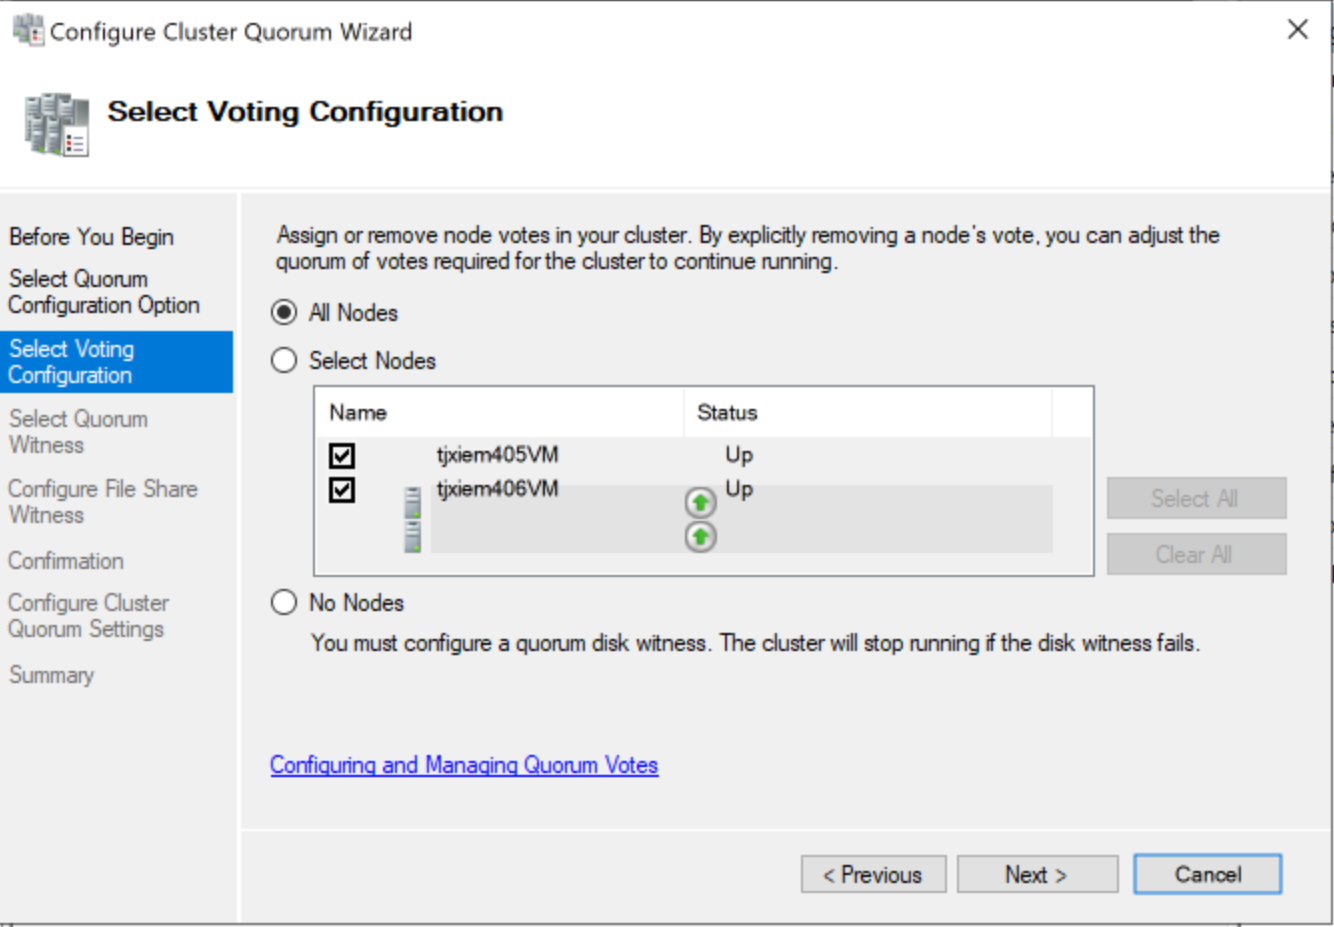Go back with the Previous button

coord(873,875)
